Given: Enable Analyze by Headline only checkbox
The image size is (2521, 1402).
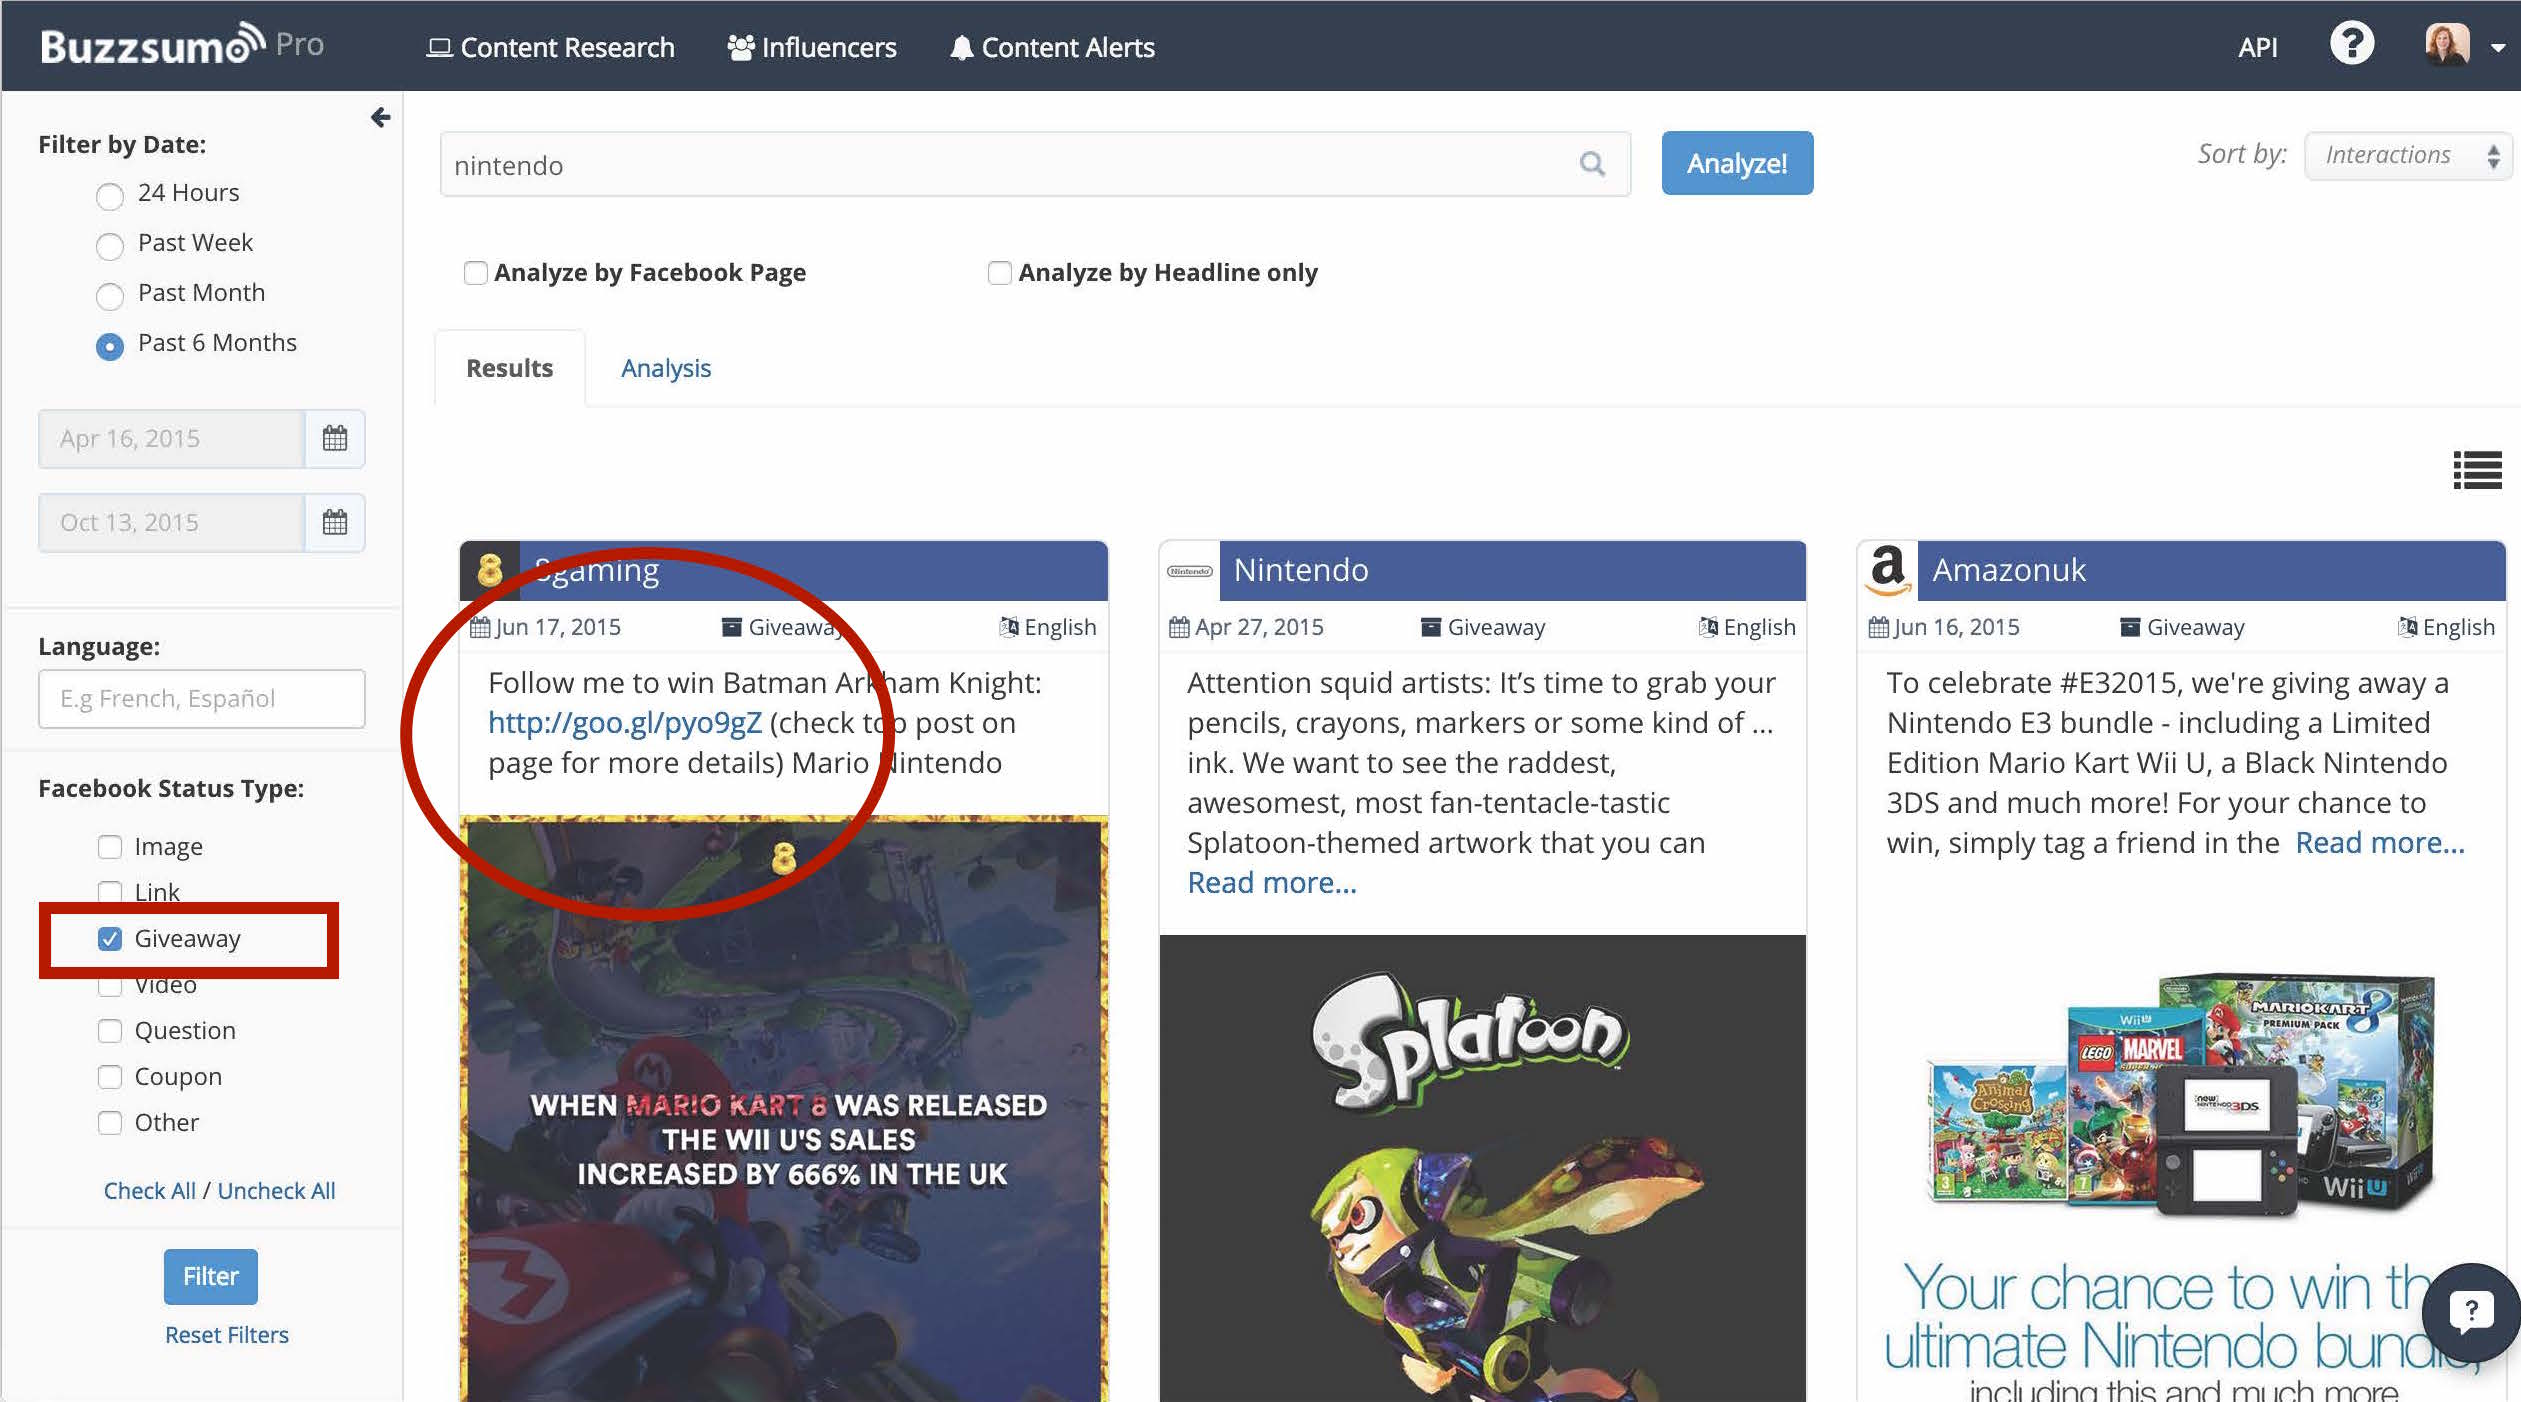Looking at the screenshot, I should click(x=999, y=273).
